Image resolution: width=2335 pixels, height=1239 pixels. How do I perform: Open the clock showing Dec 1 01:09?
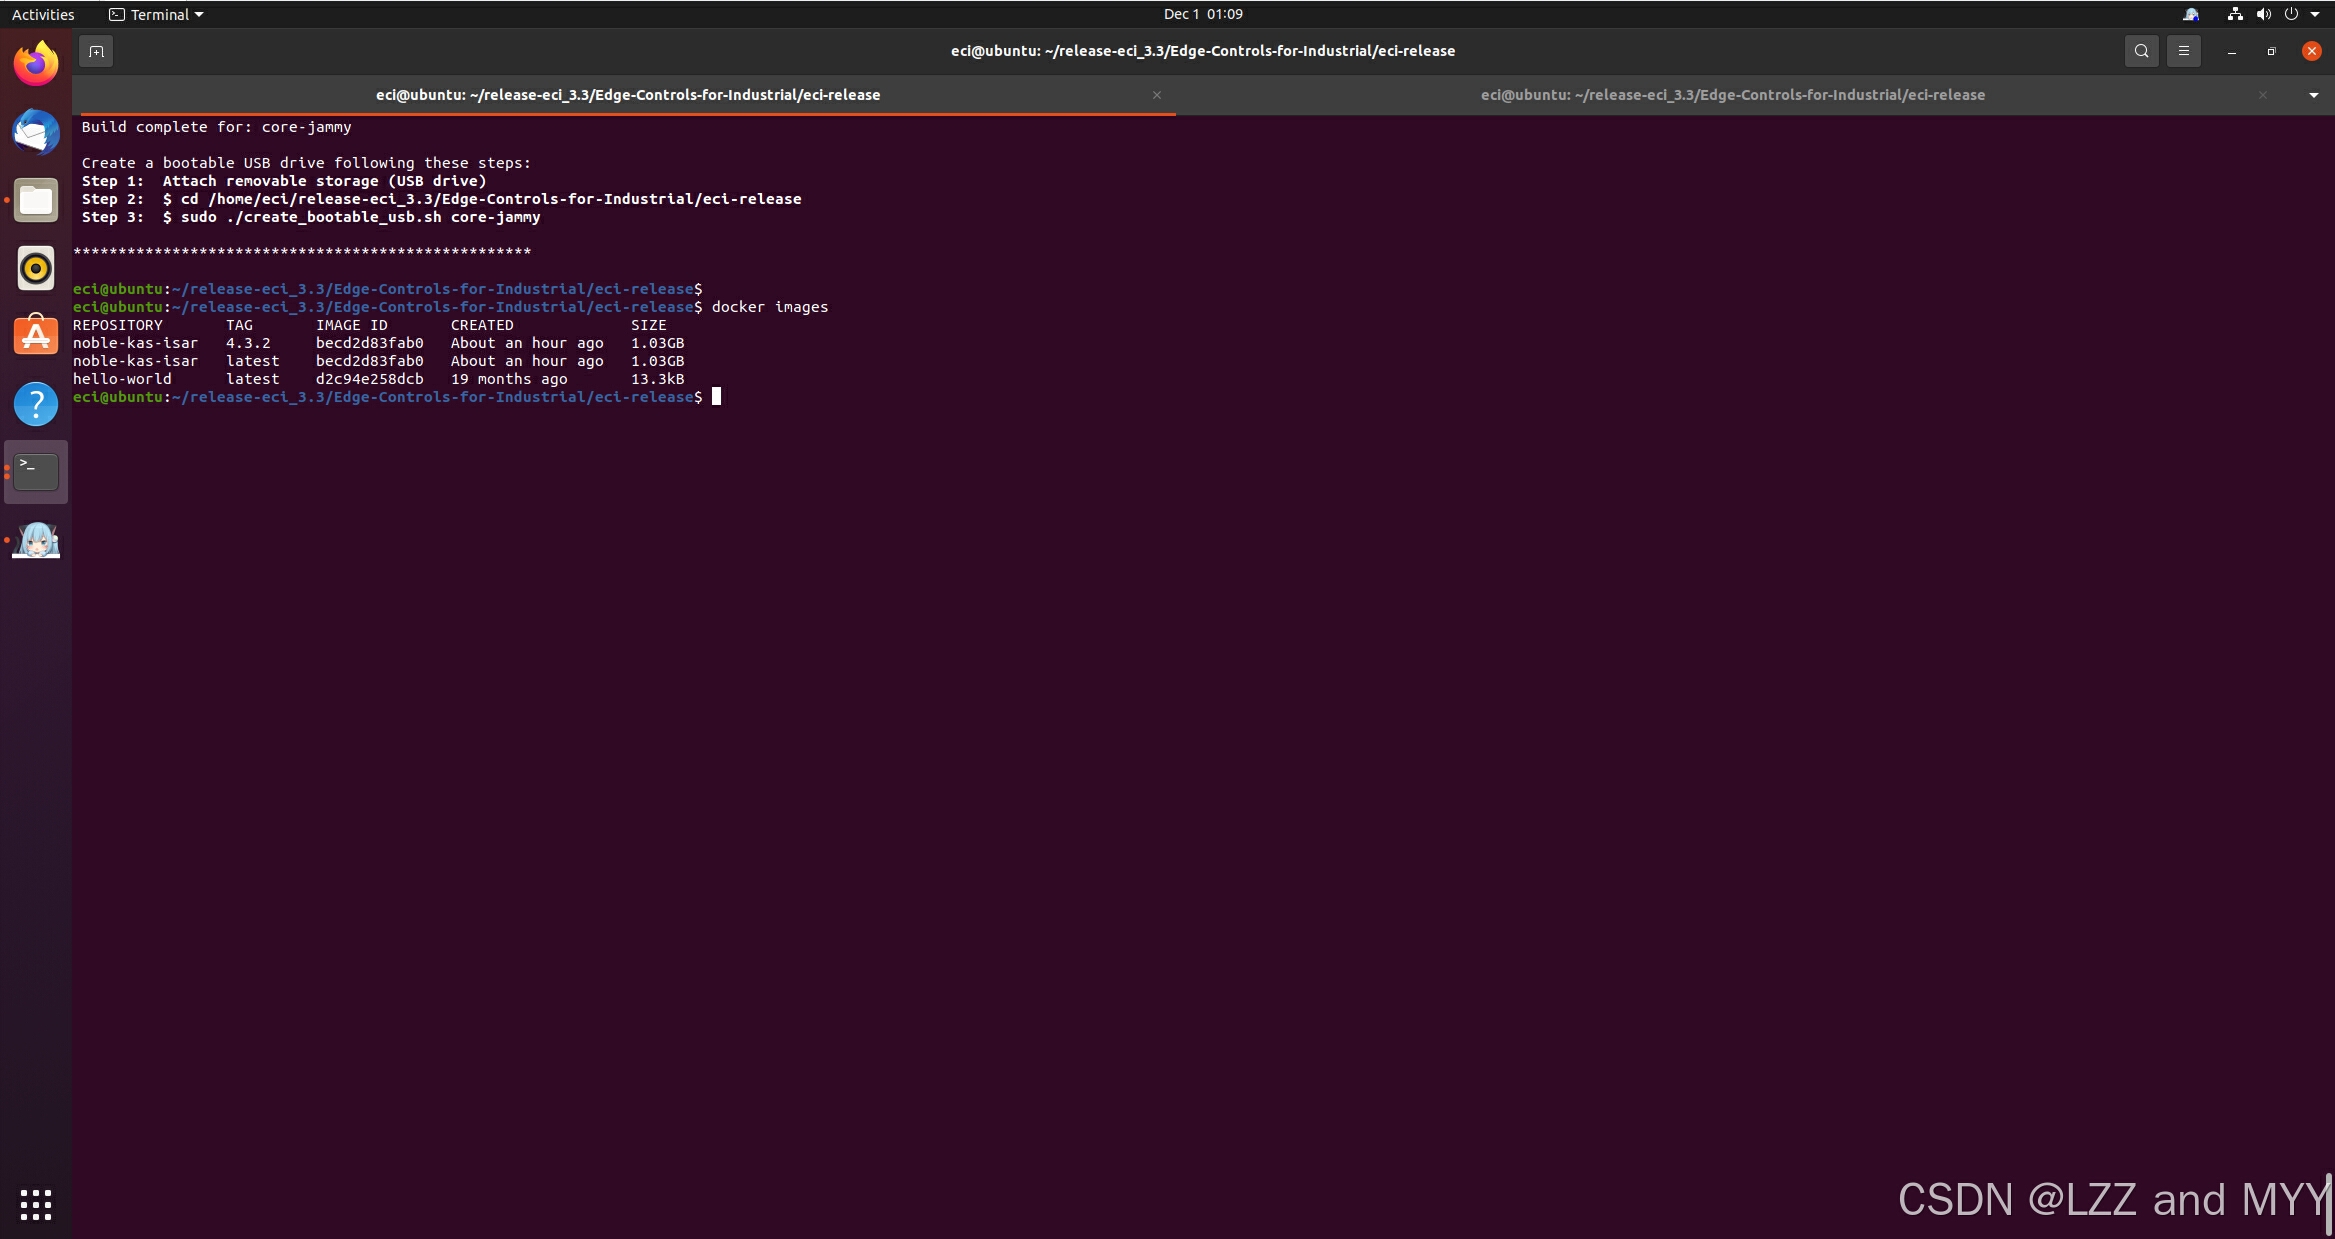point(1203,14)
